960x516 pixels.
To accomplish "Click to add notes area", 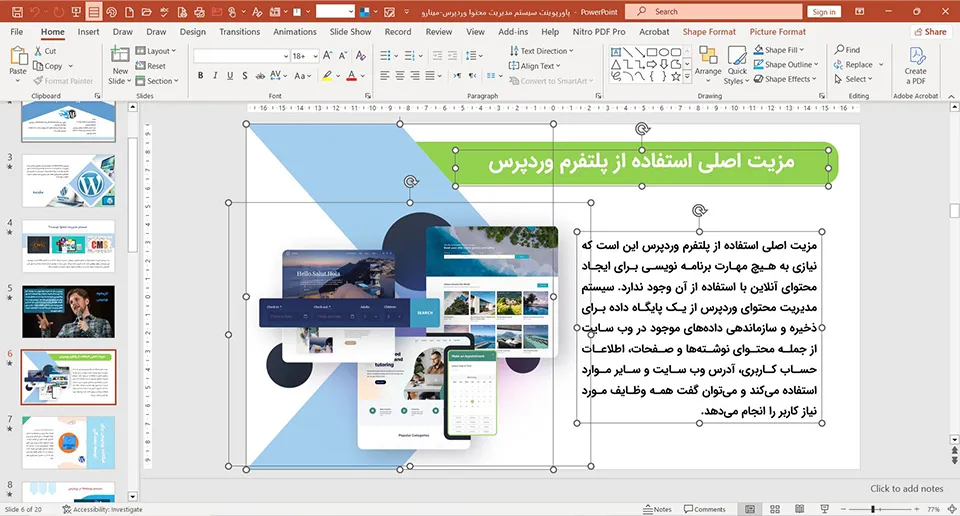I will (906, 488).
